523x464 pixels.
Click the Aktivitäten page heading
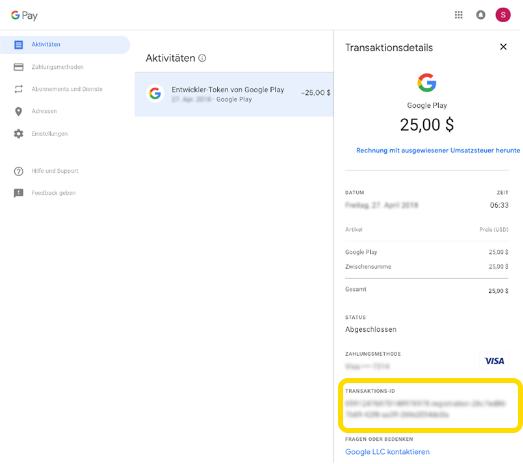click(x=170, y=58)
